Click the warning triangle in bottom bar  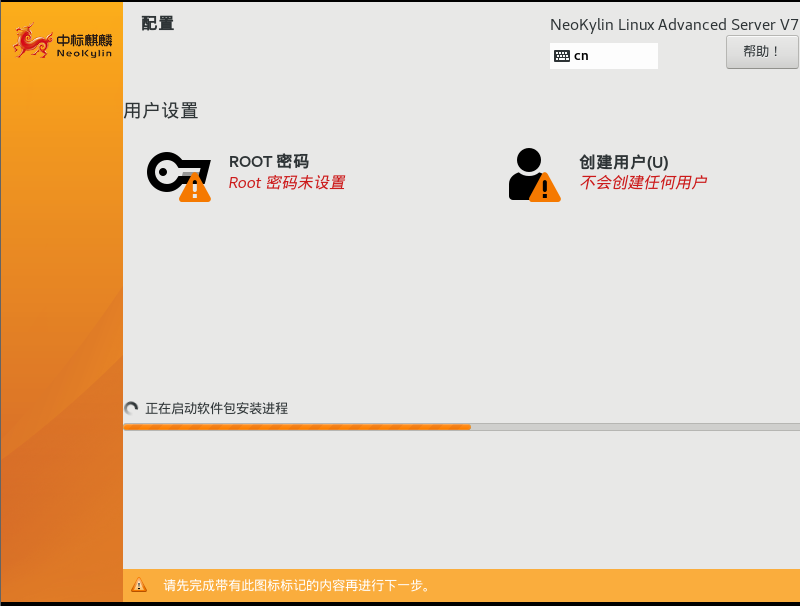[x=139, y=585]
